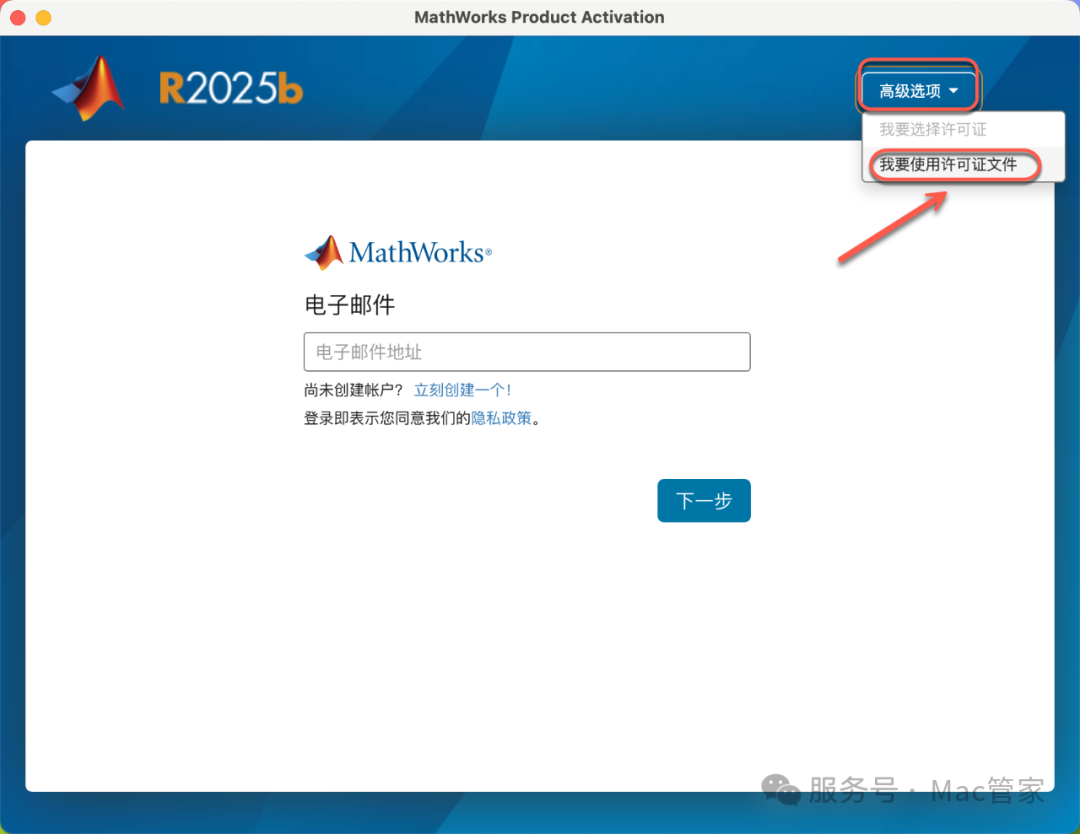This screenshot has width=1080, height=834.
Task: Close the Product Activation window
Action: pos(17,18)
